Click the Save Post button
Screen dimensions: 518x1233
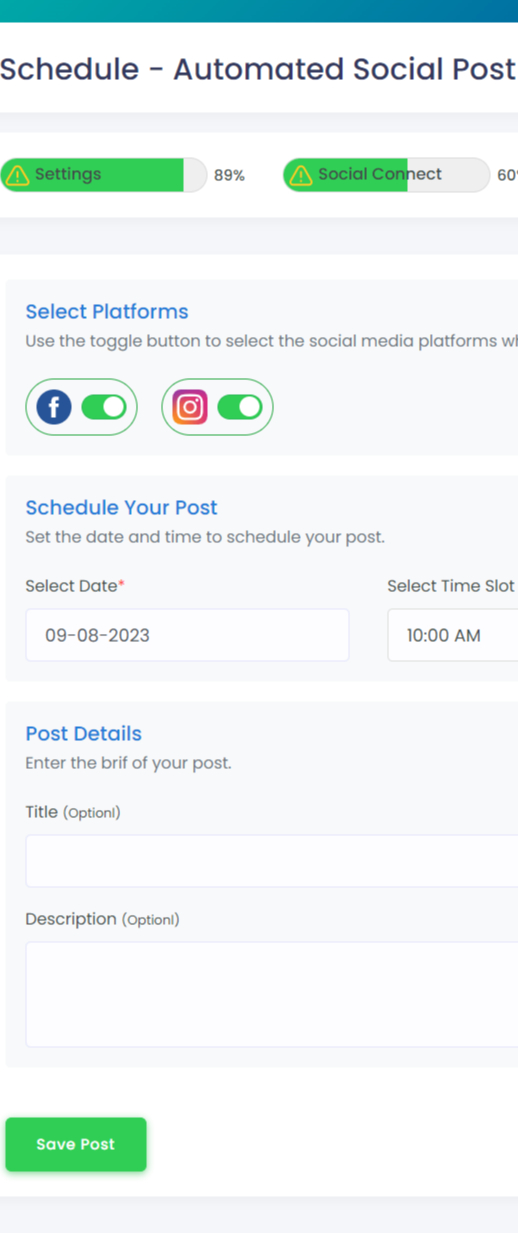coord(76,1144)
